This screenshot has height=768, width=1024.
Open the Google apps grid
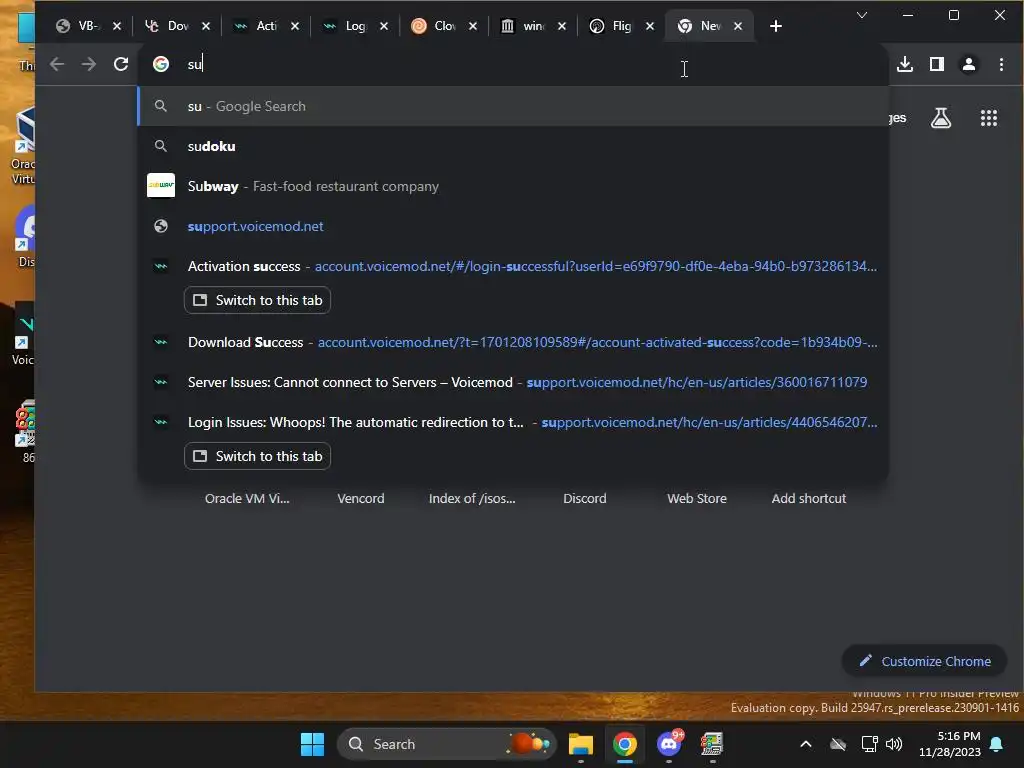tap(989, 118)
